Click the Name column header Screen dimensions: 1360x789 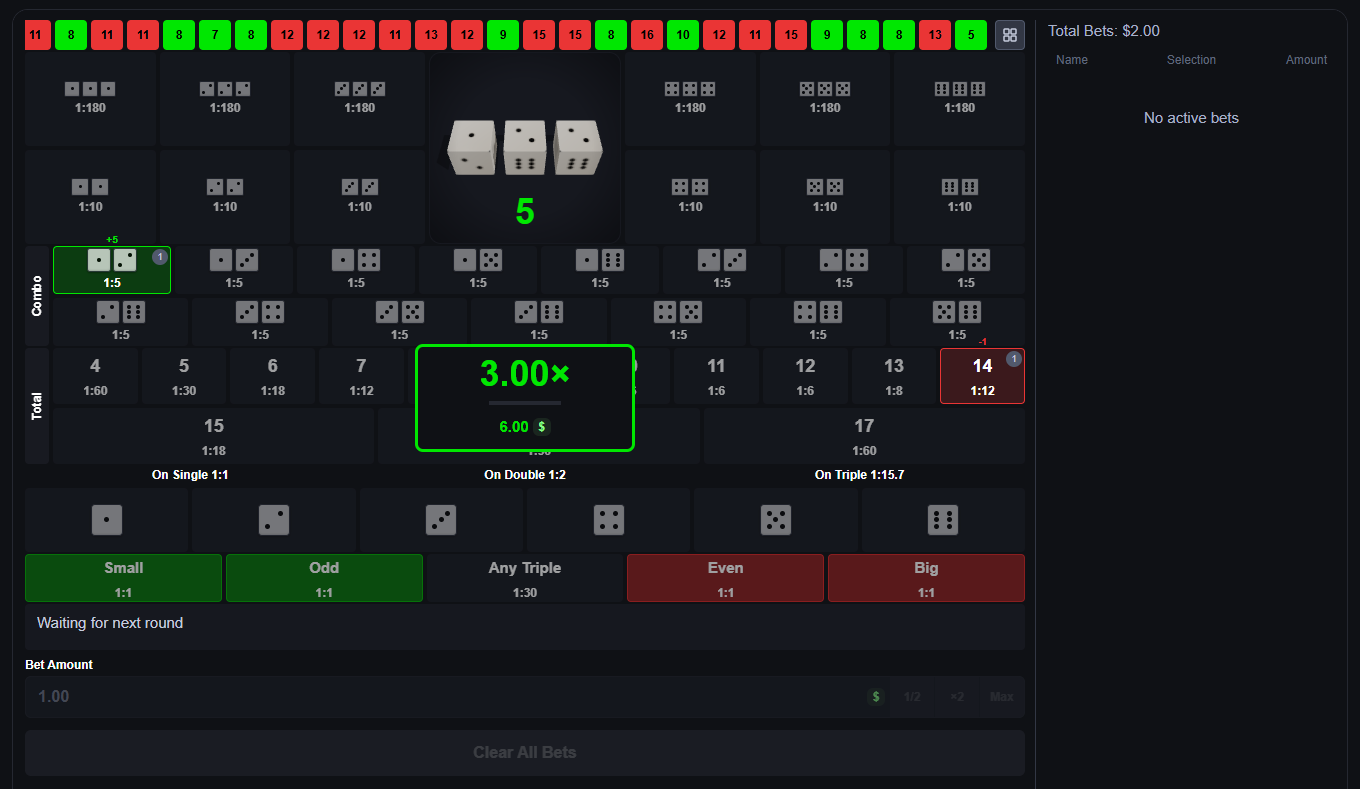coord(1072,60)
